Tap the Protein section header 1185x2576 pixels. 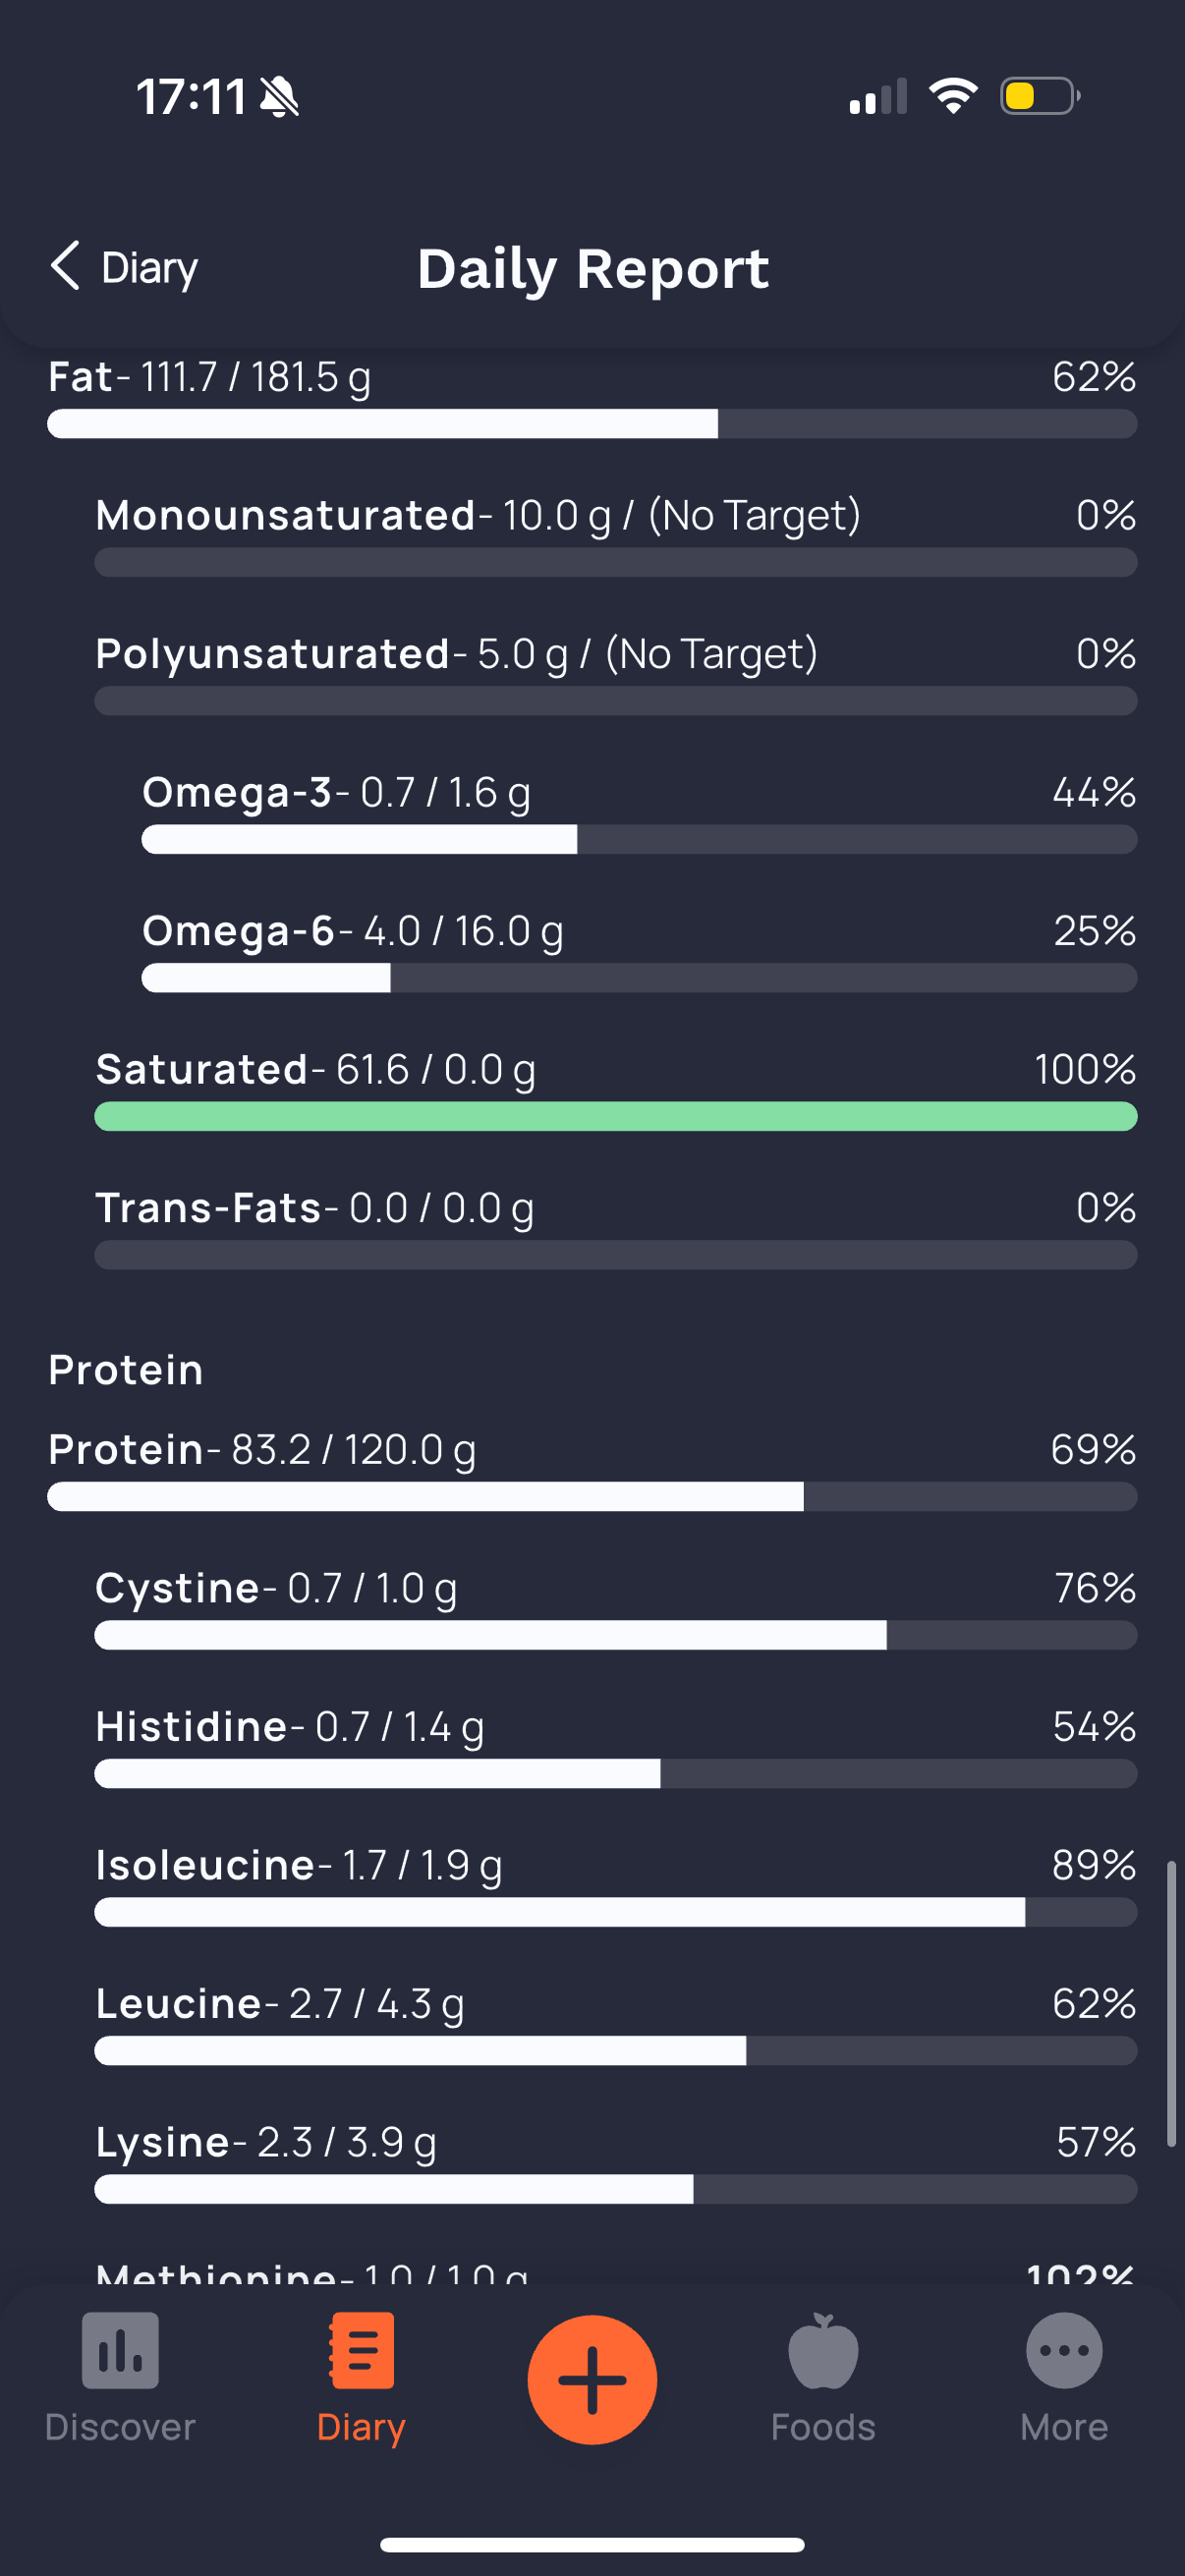pyautogui.click(x=126, y=1369)
